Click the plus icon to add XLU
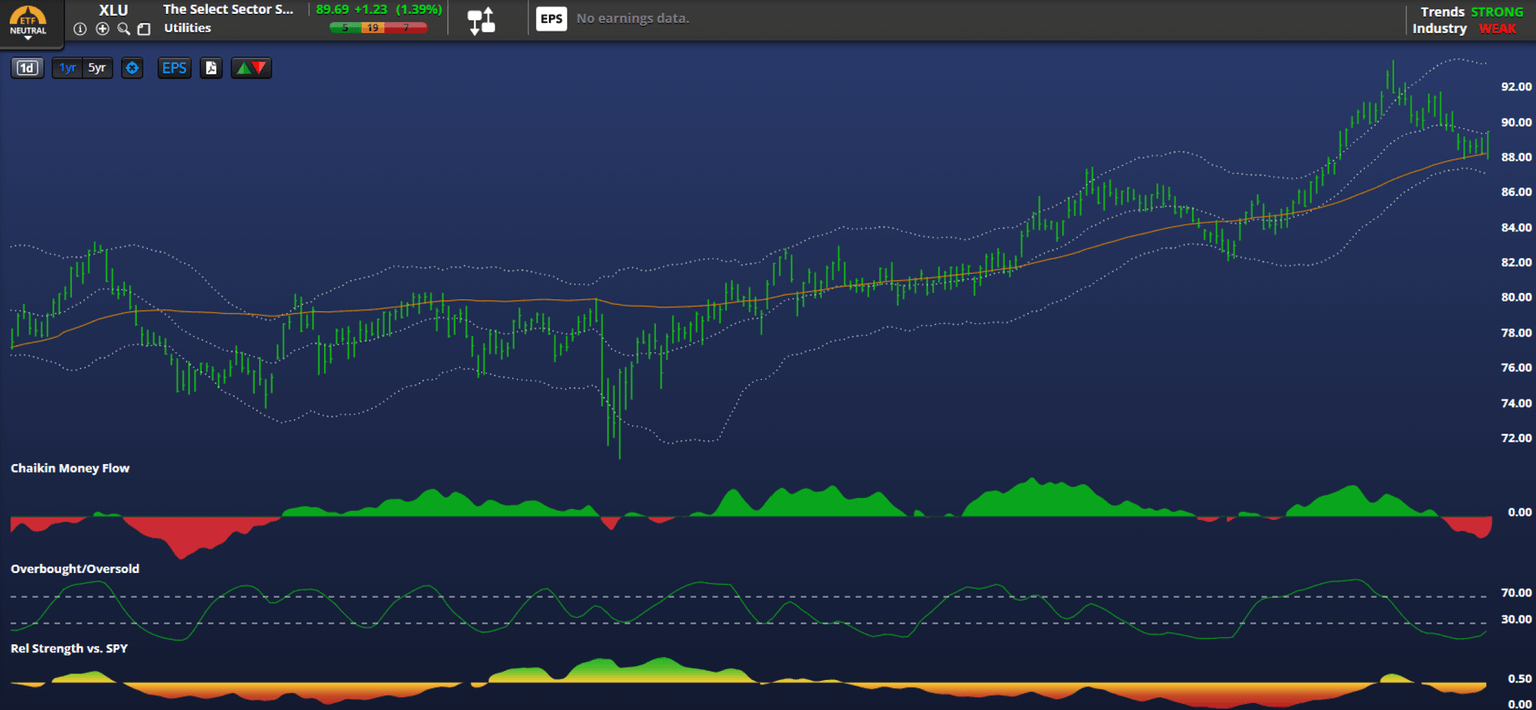Image resolution: width=1536 pixels, height=710 pixels. click(102, 29)
